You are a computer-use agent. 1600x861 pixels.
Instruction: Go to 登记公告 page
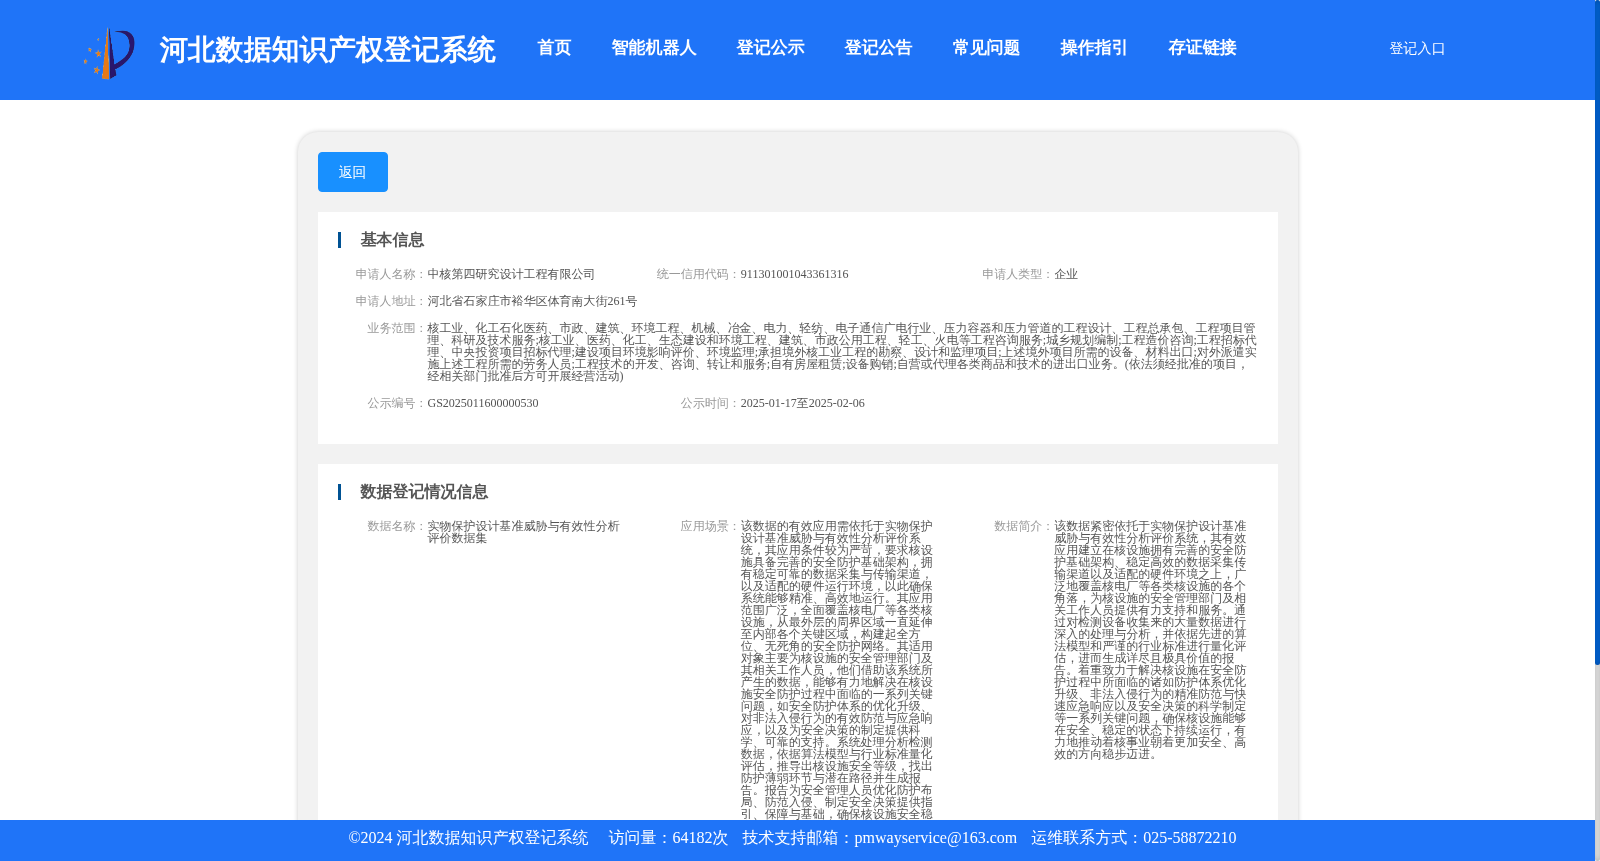(x=878, y=48)
